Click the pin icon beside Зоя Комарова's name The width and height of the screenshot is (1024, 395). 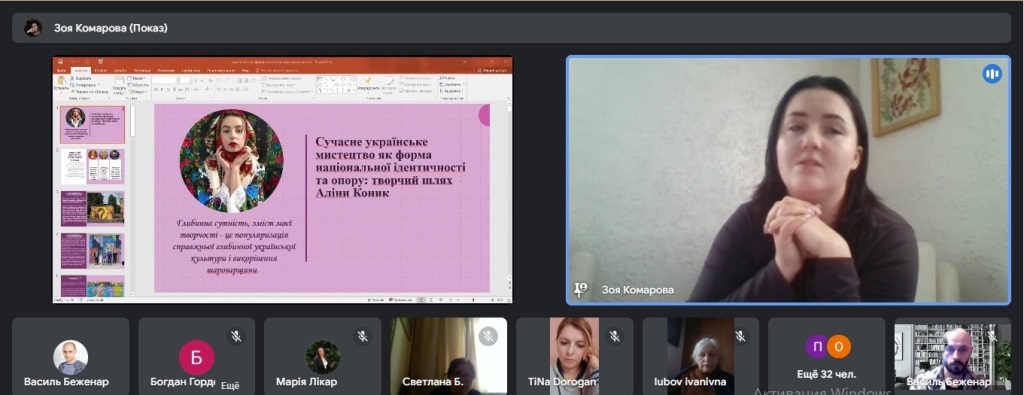click(580, 290)
